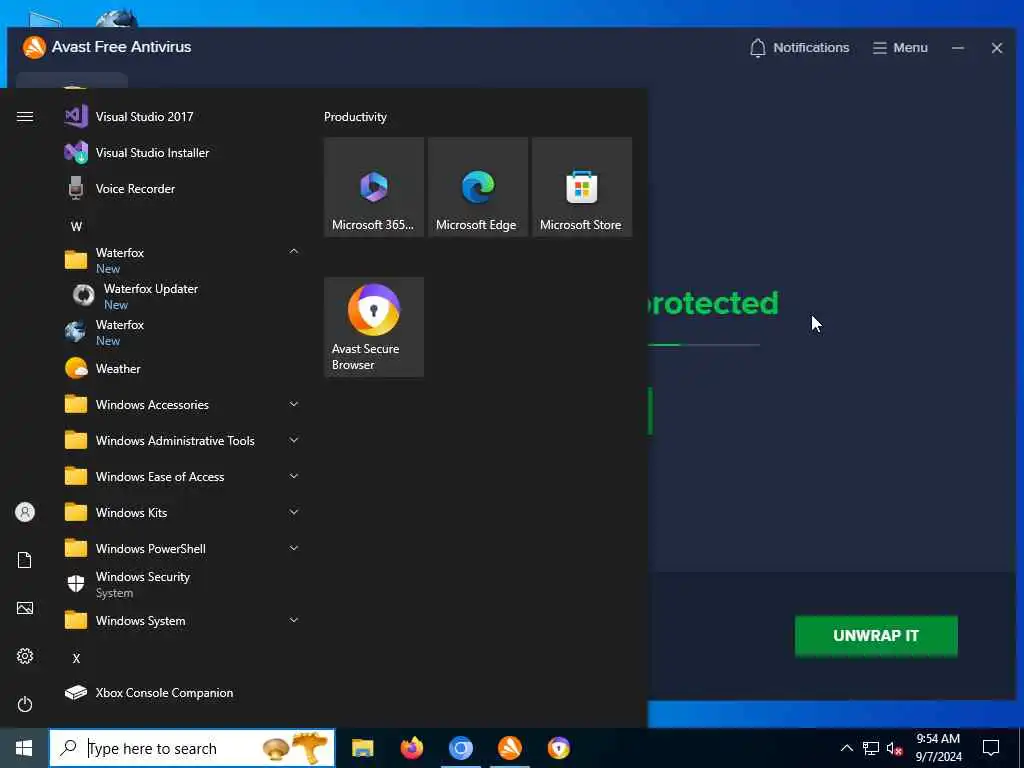Expand the Start menu hamburger button
Viewport: 1024px width, 768px height.
(x=25, y=117)
